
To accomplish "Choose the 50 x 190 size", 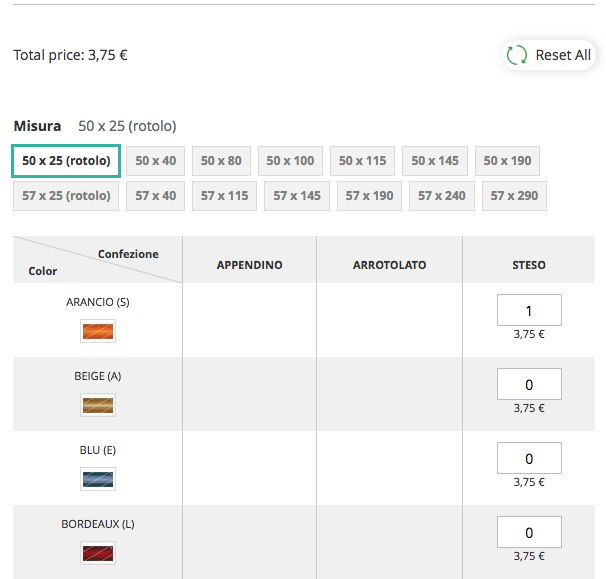I will point(507,161).
